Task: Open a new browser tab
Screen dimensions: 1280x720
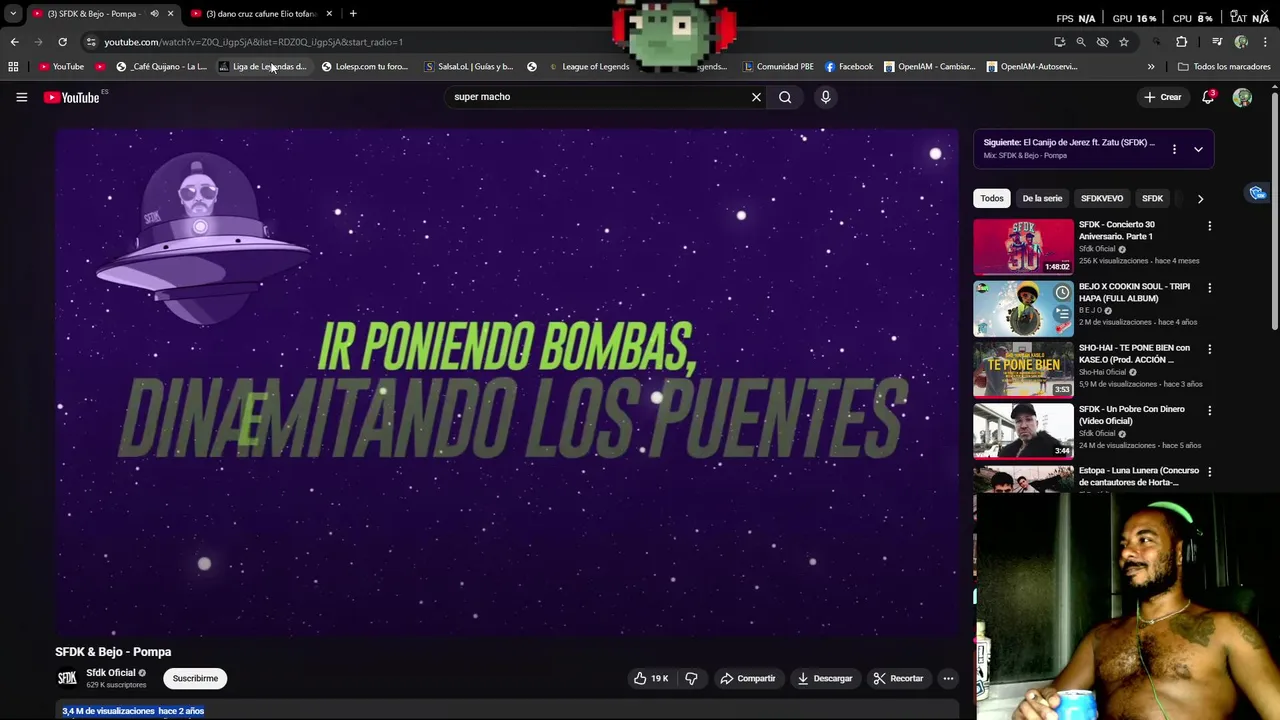Action: (x=353, y=14)
